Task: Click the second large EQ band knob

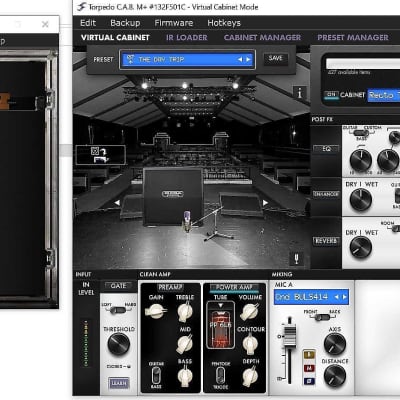Action: click(x=388, y=160)
